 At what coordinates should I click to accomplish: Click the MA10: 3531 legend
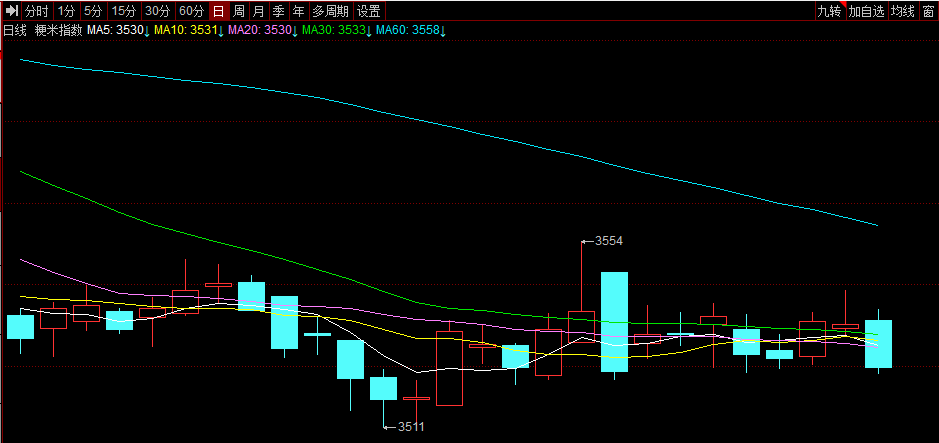(189, 31)
